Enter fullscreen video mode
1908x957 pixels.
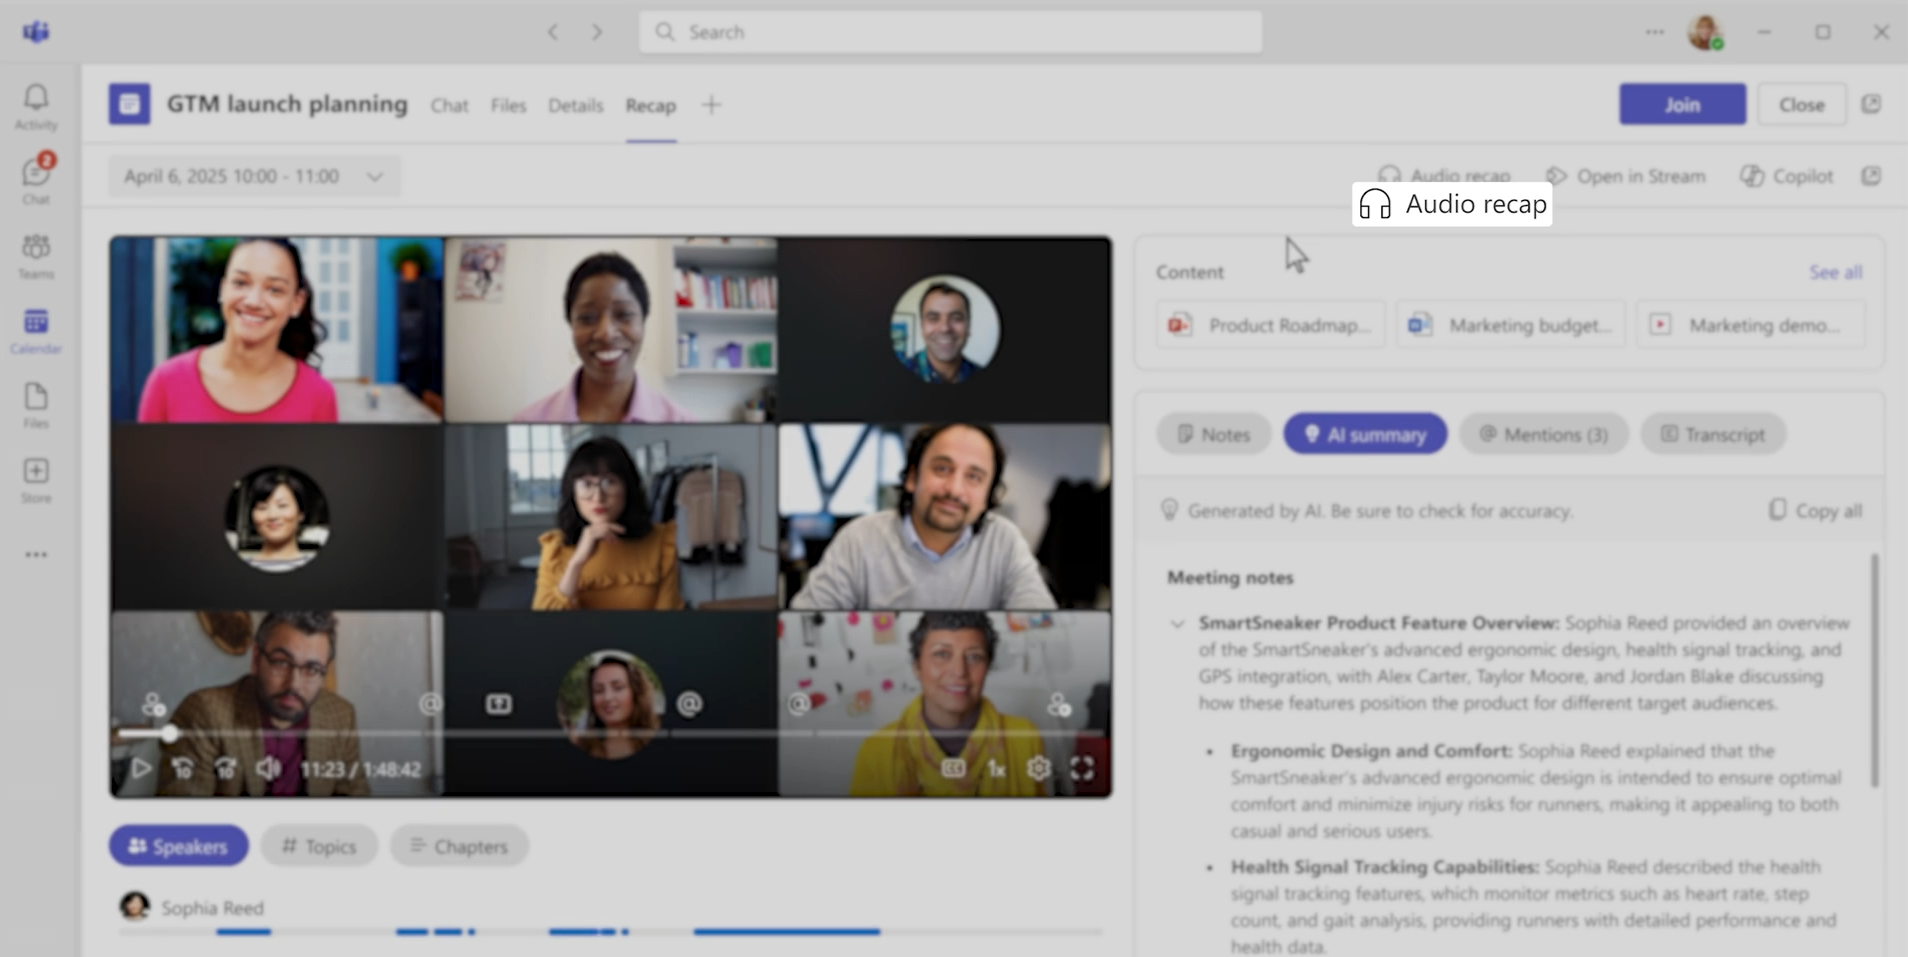[1082, 769]
